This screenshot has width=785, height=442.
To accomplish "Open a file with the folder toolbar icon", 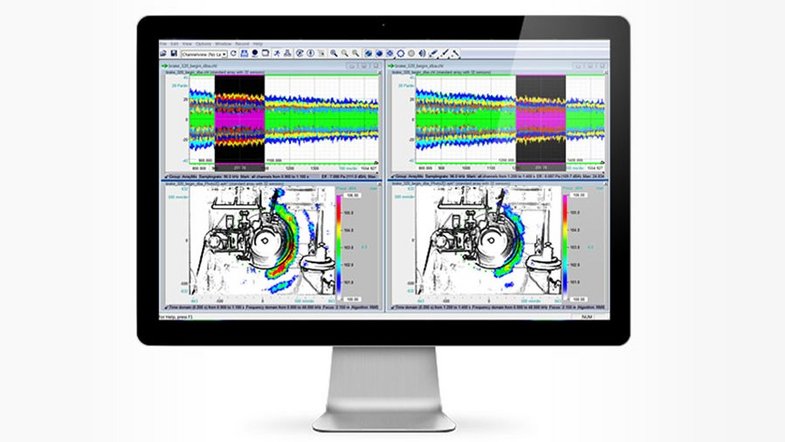I will point(163,53).
